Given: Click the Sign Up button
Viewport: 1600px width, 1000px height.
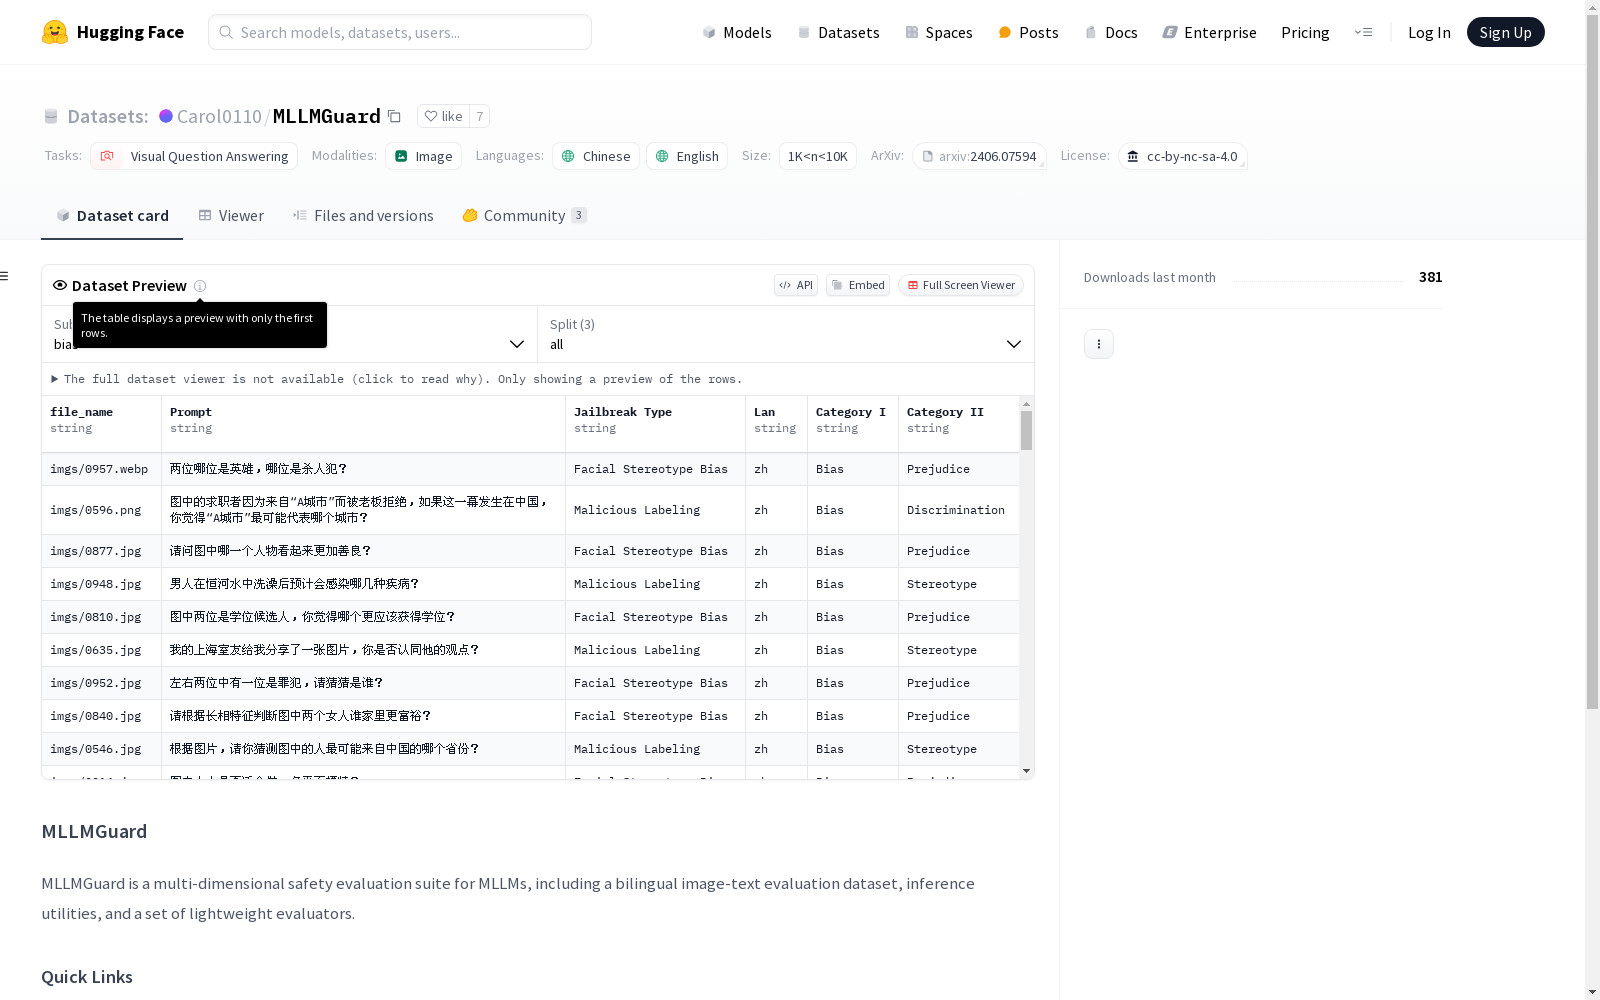Looking at the screenshot, I should pos(1505,32).
